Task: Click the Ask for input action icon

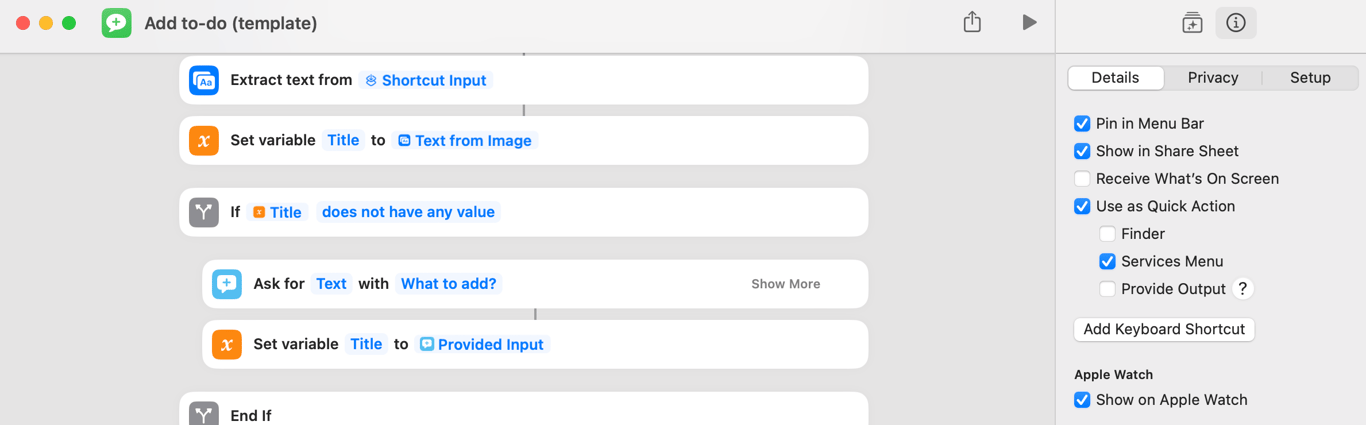Action: (x=227, y=284)
